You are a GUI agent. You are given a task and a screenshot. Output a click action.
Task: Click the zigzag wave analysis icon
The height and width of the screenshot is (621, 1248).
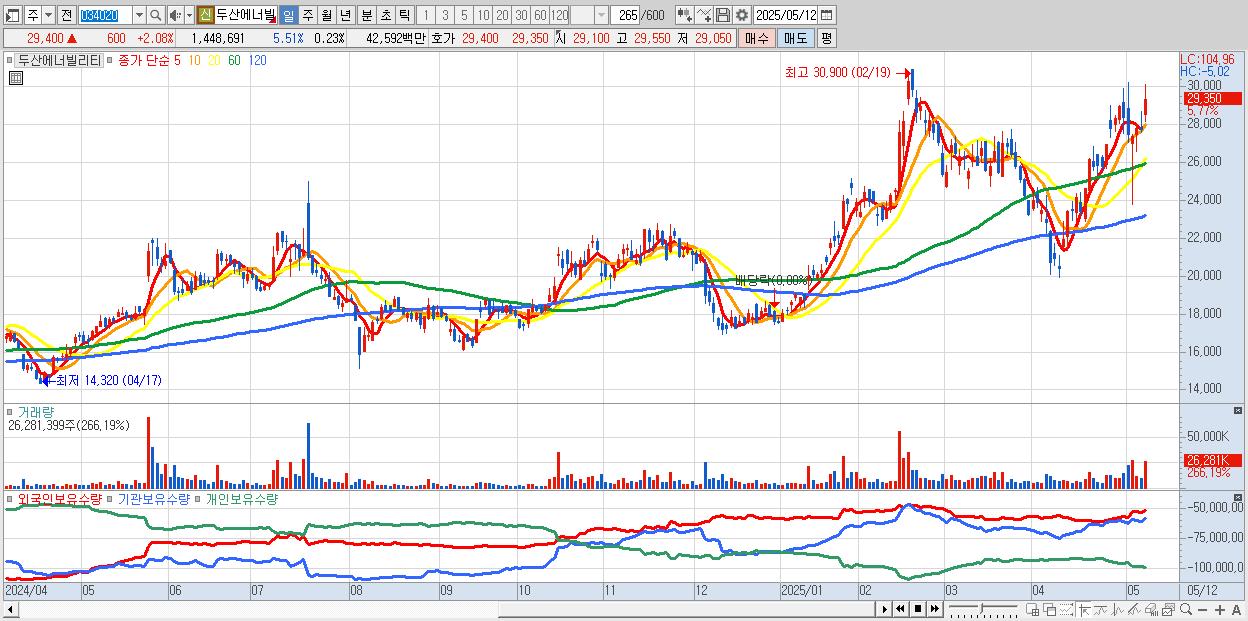1118,609
